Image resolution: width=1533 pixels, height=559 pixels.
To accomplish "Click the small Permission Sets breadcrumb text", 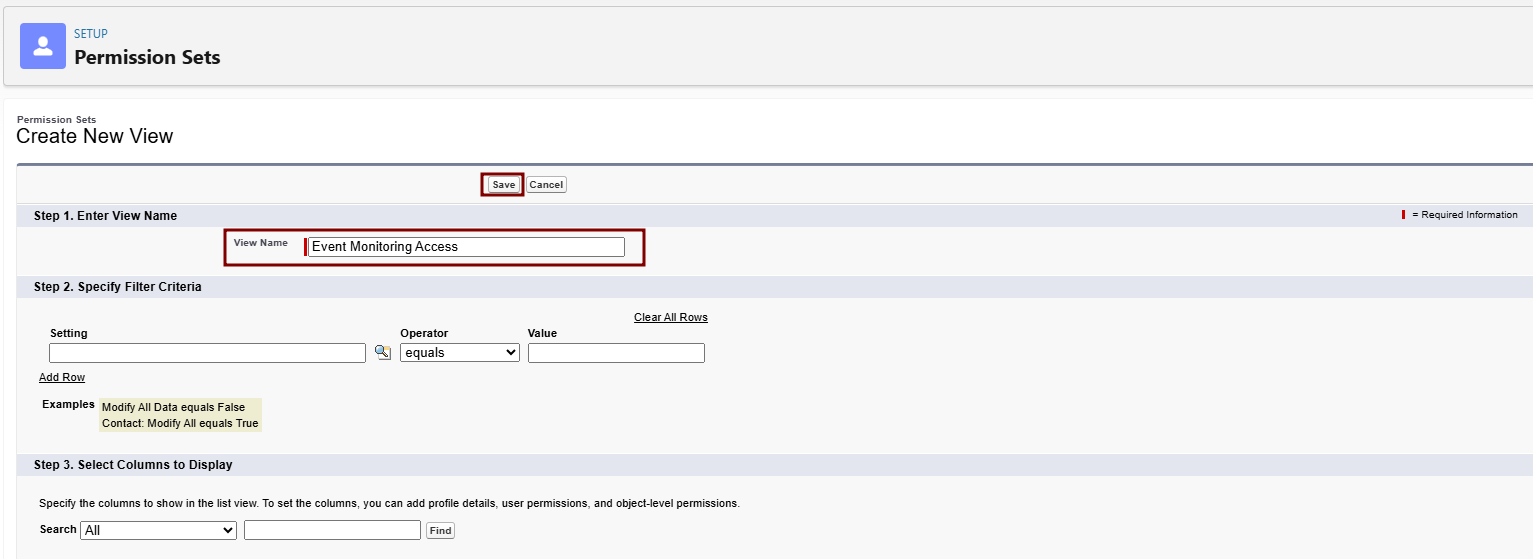I will click(57, 120).
